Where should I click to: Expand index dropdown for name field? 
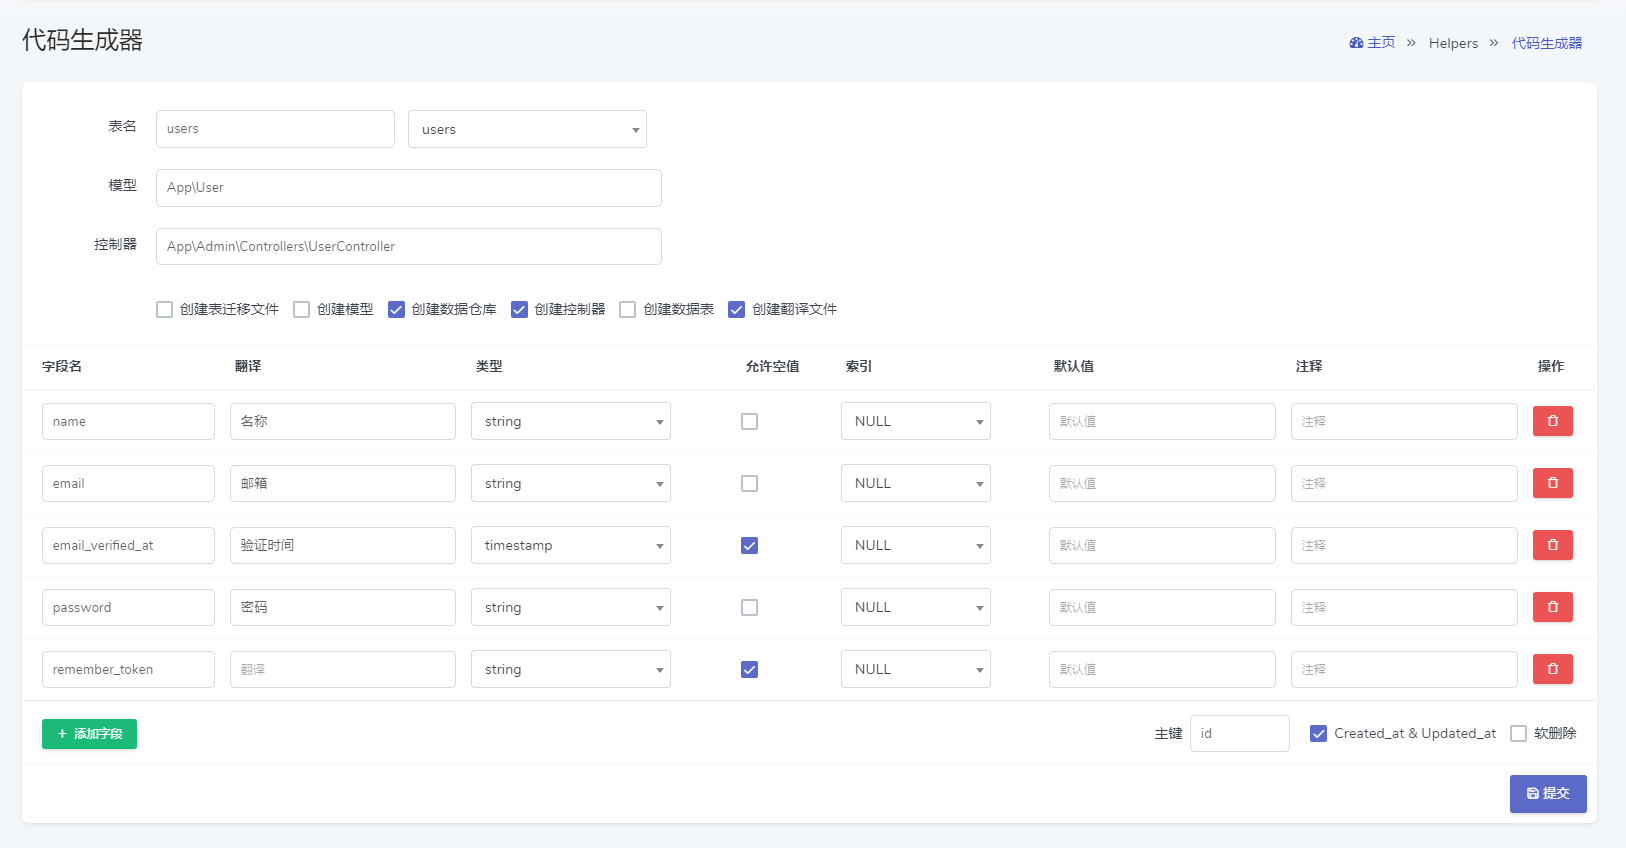(915, 421)
